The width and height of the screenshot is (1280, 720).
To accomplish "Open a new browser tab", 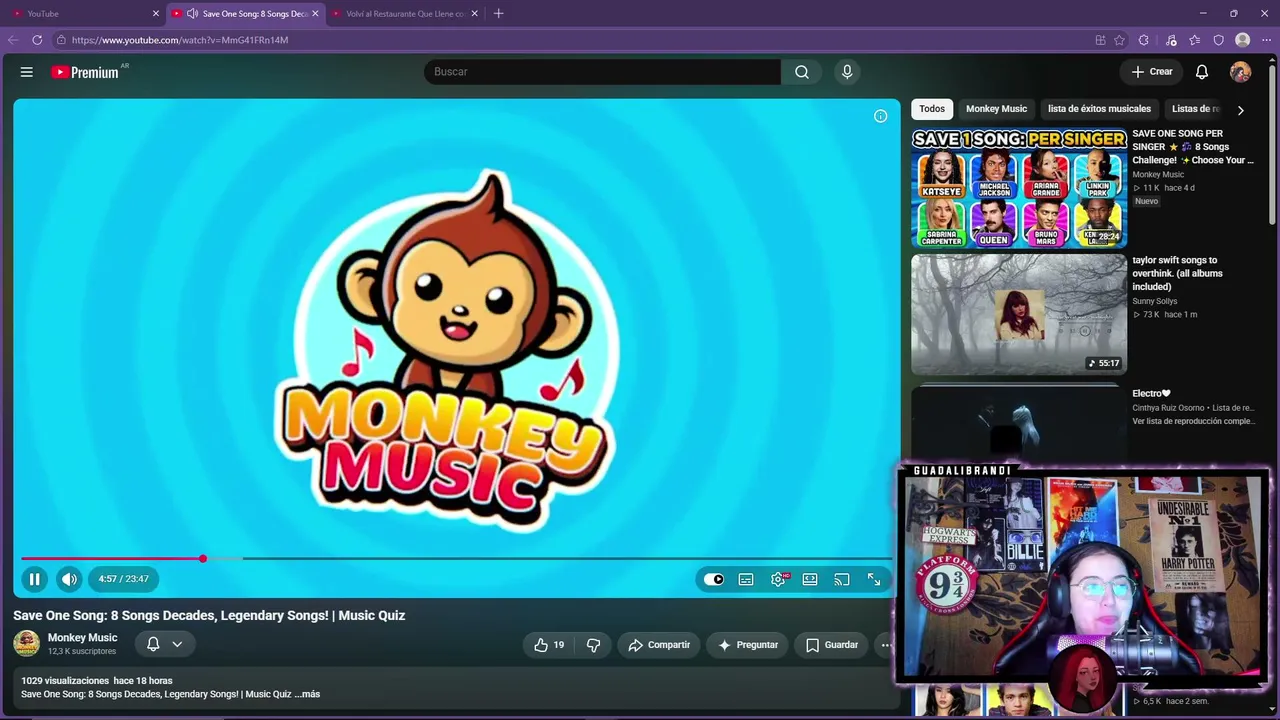I will point(499,14).
